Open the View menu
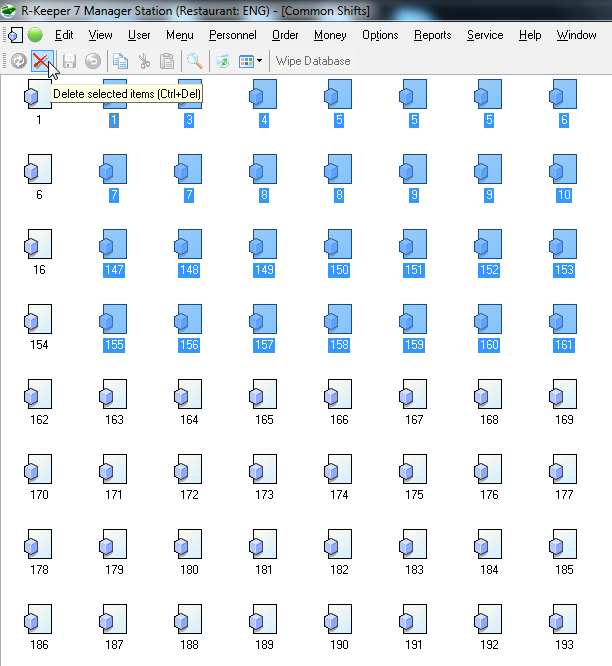The width and height of the screenshot is (612, 666). [100, 35]
